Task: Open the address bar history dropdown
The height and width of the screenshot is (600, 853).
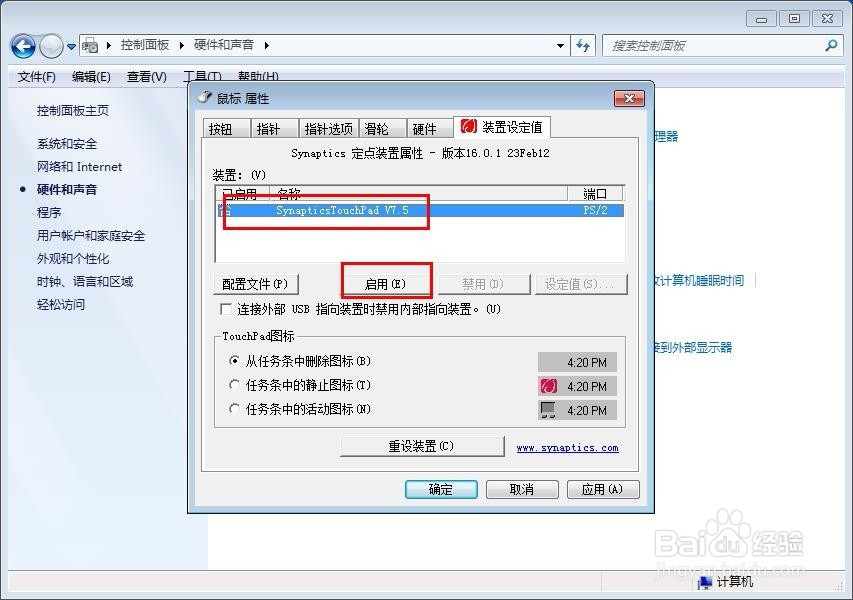Action: (560, 46)
